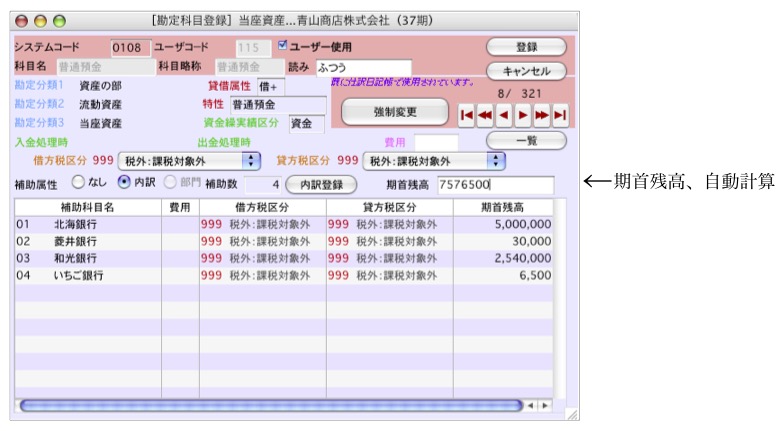
Task: Click the 登録 button
Action: [526, 47]
